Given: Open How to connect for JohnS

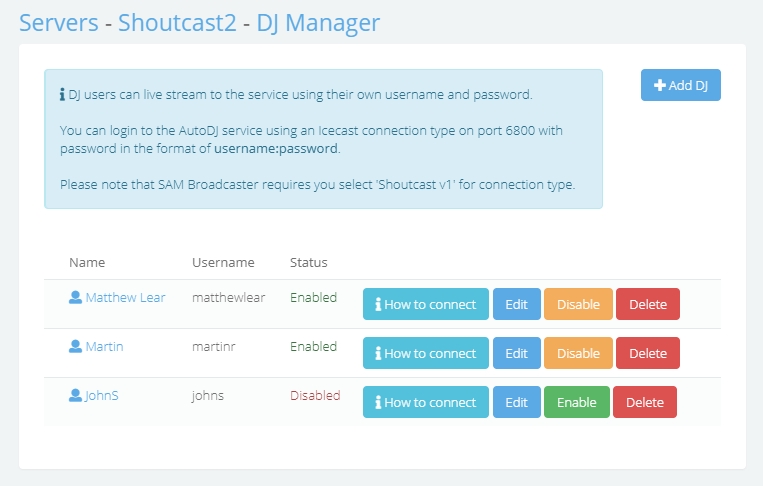Looking at the screenshot, I should coord(426,402).
